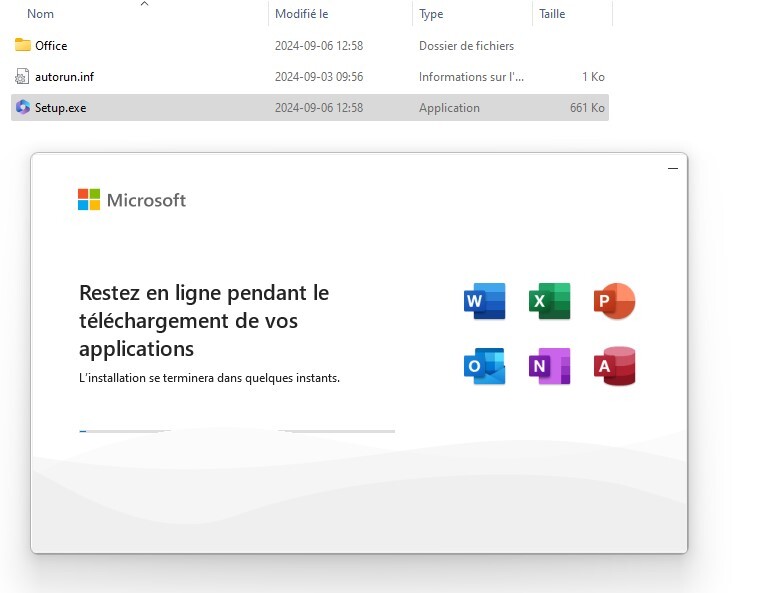Minimize the Office installer window
This screenshot has width=770, height=593.
pyautogui.click(x=673, y=169)
